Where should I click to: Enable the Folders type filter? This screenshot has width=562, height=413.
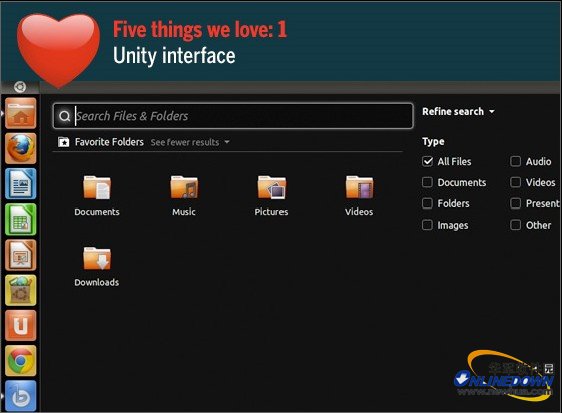pos(427,203)
